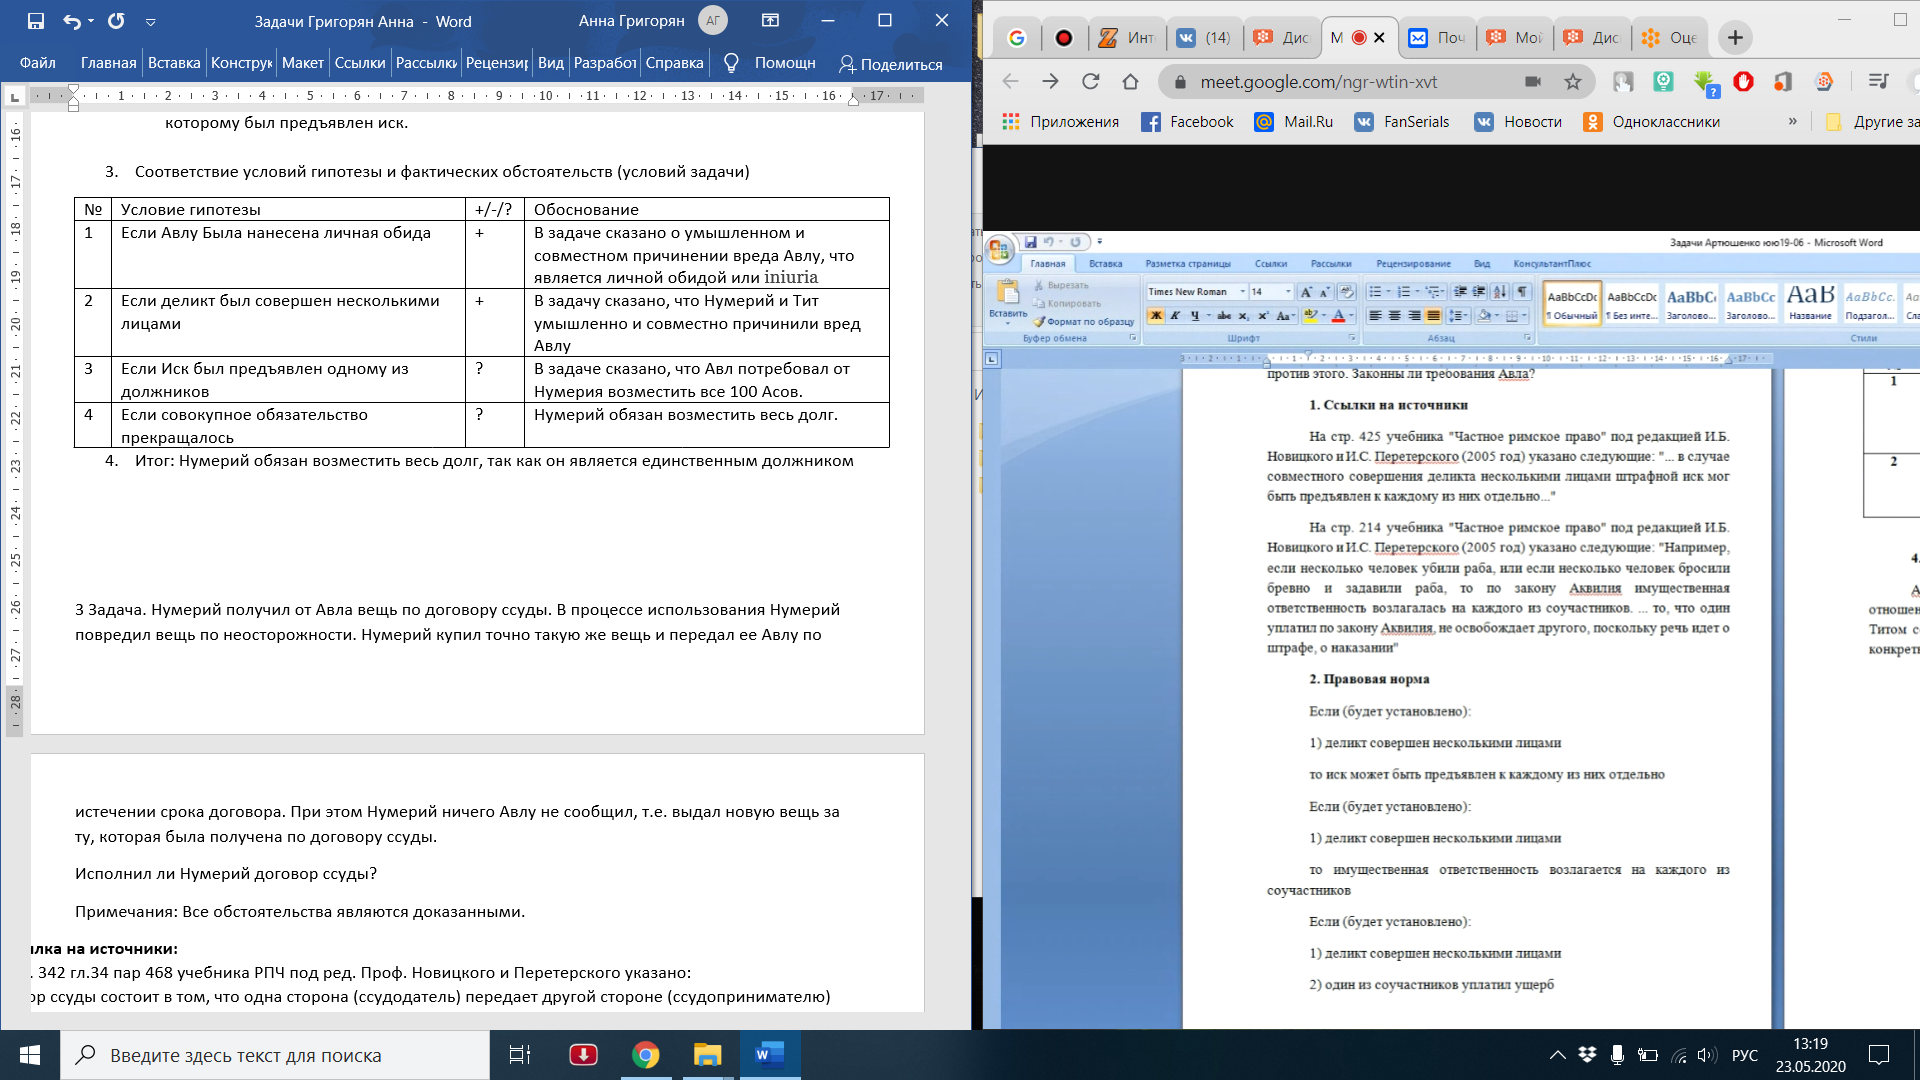Click the АГ user account avatar
The image size is (1920, 1080).
(x=713, y=21)
